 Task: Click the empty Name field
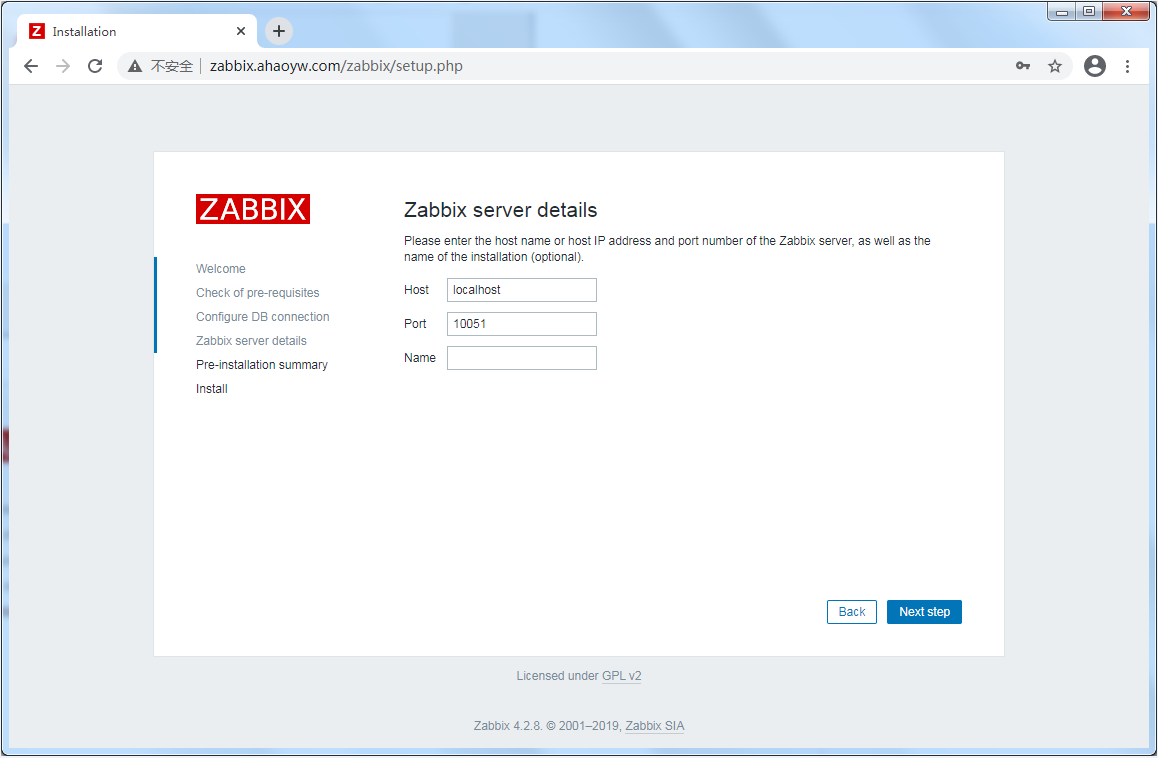click(521, 358)
